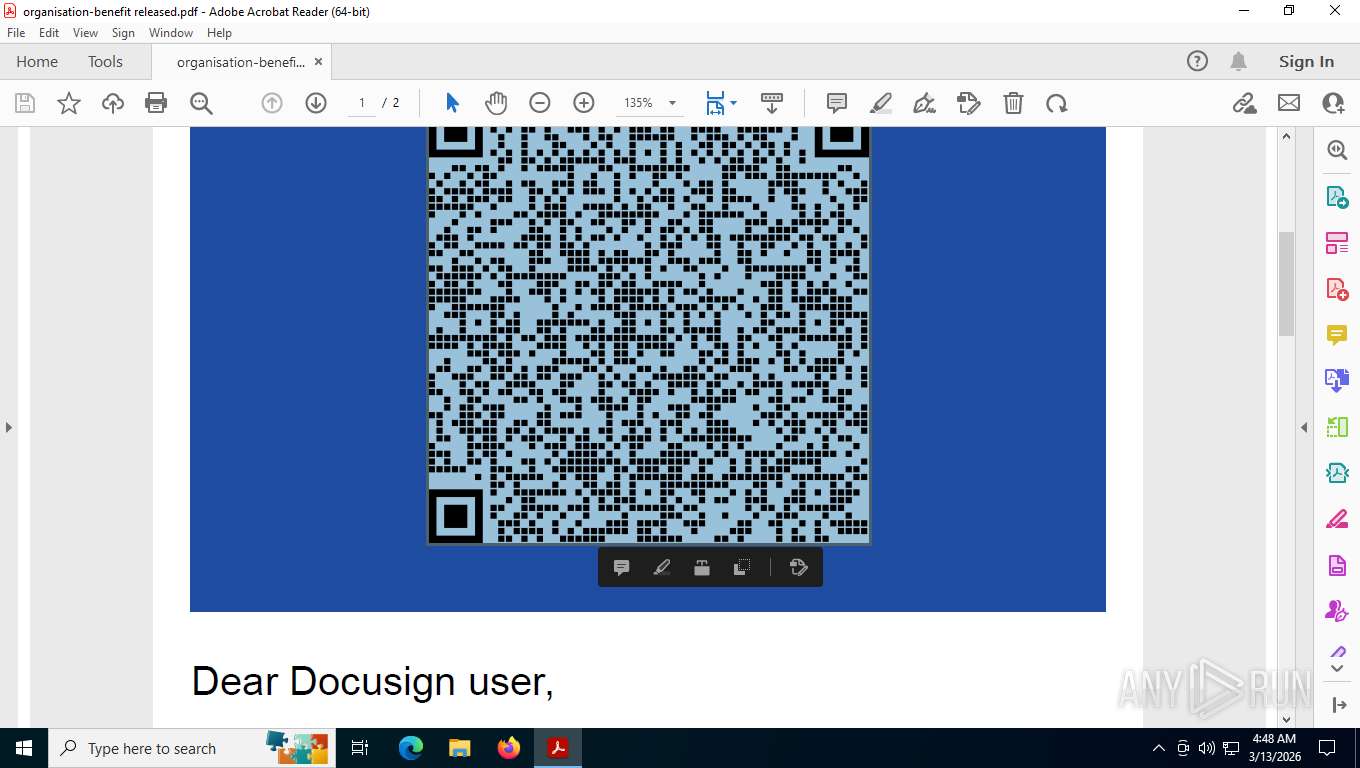Select the Highlight text tool
Viewport: 1360px width, 768px height.
click(881, 103)
